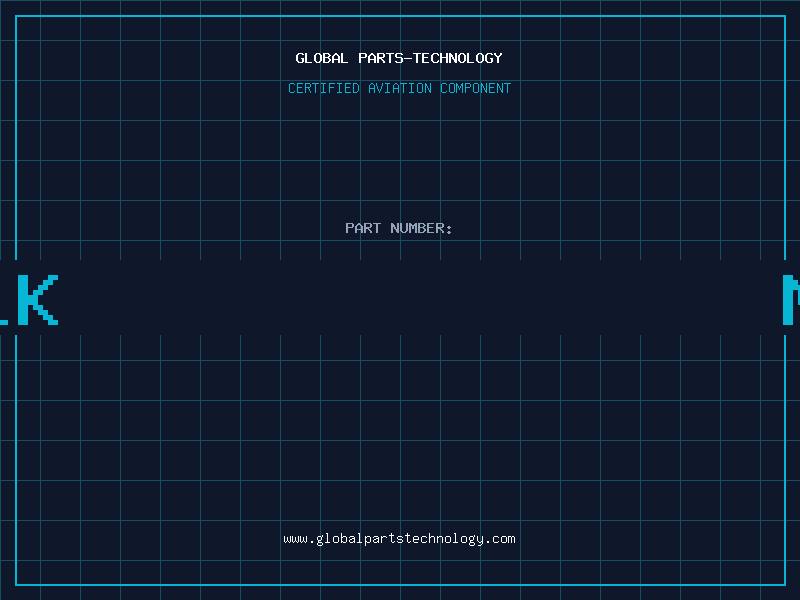800x600 pixels.
Task: Click the GLOBAL PARTS-TECHNOLOGY heading
Action: coord(399,58)
